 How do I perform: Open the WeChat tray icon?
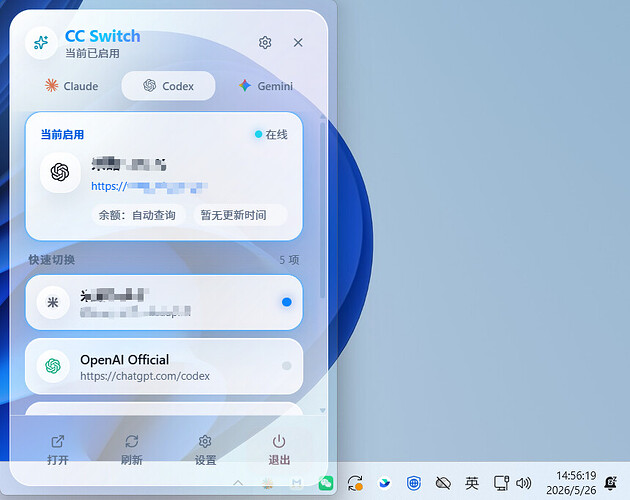click(x=326, y=483)
